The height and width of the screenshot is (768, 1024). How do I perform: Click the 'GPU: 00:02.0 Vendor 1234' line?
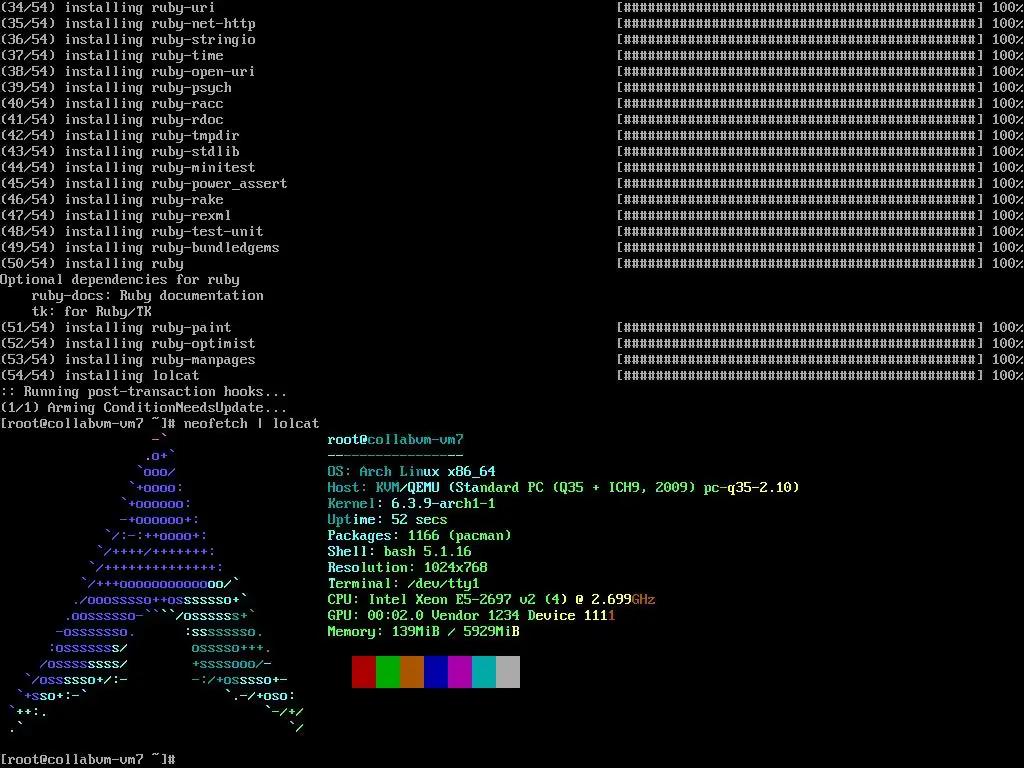point(471,615)
